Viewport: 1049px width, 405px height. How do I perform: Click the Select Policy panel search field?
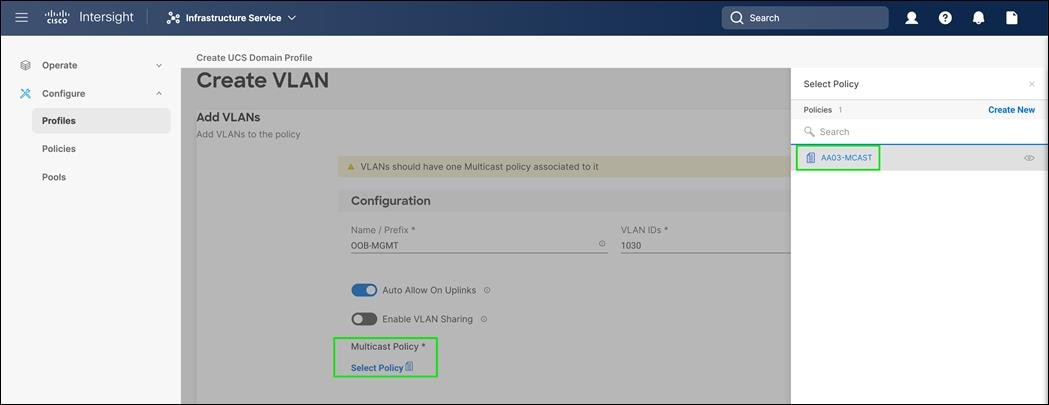click(919, 132)
